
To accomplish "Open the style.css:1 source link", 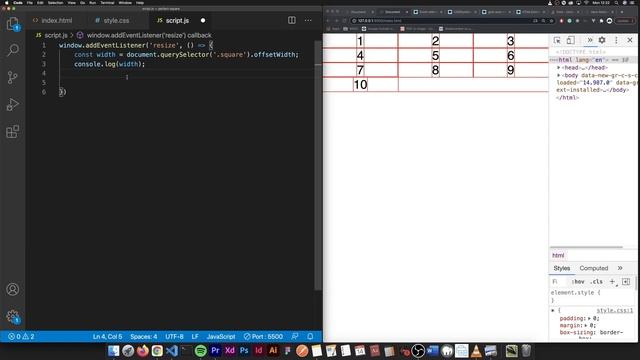I will pyautogui.click(x=614, y=311).
